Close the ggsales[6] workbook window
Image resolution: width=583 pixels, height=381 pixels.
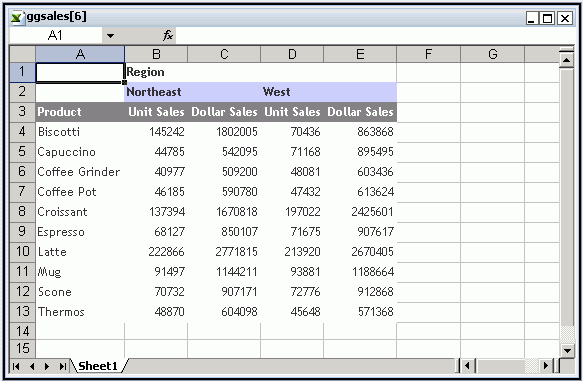tap(565, 18)
